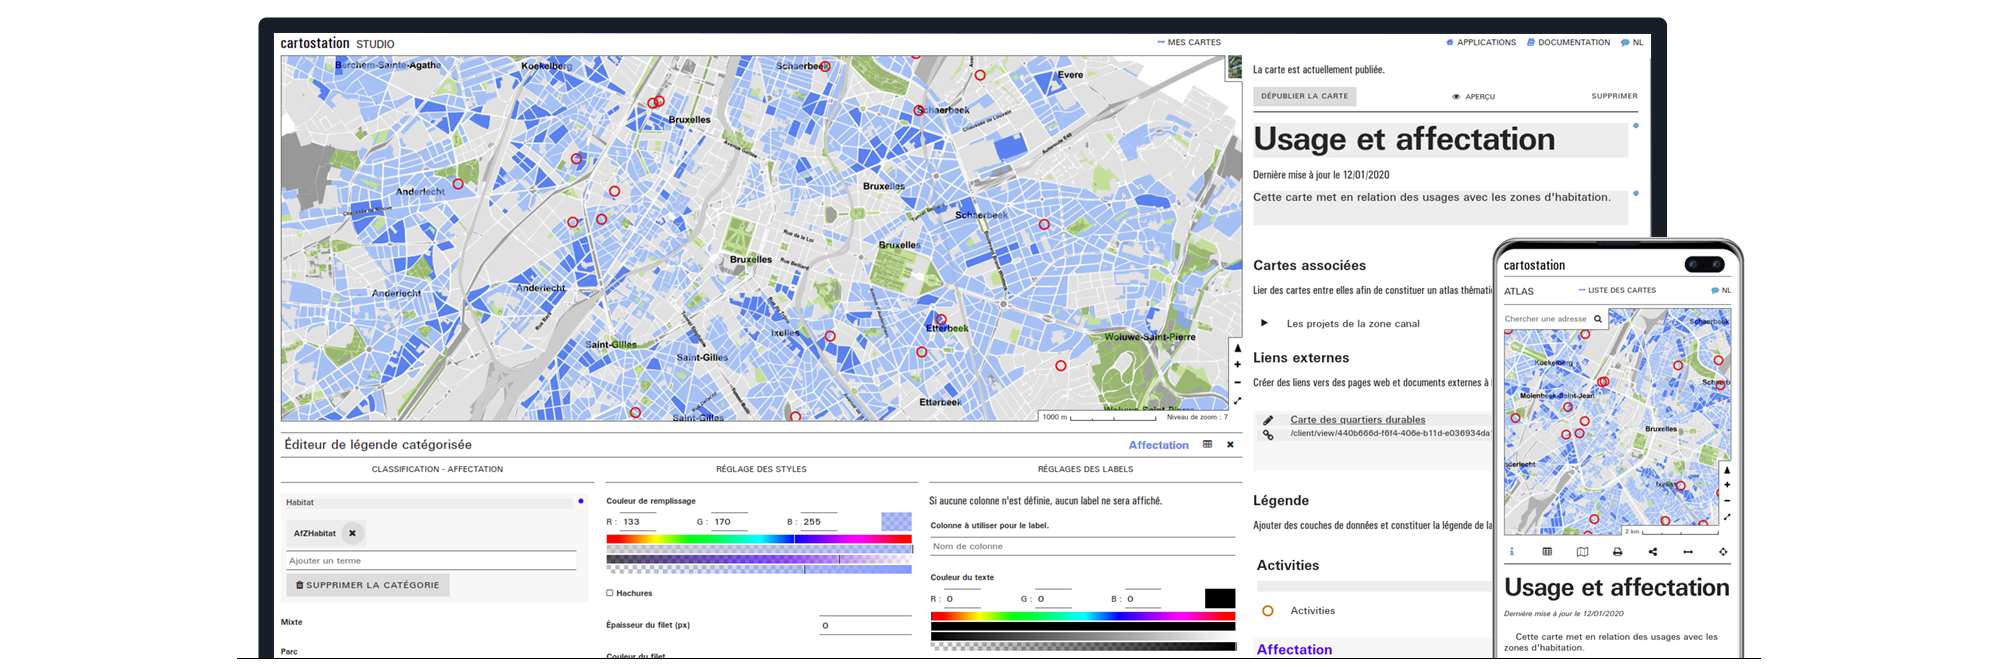
Task: Click the search icon in mobile address bar
Action: 1598,319
